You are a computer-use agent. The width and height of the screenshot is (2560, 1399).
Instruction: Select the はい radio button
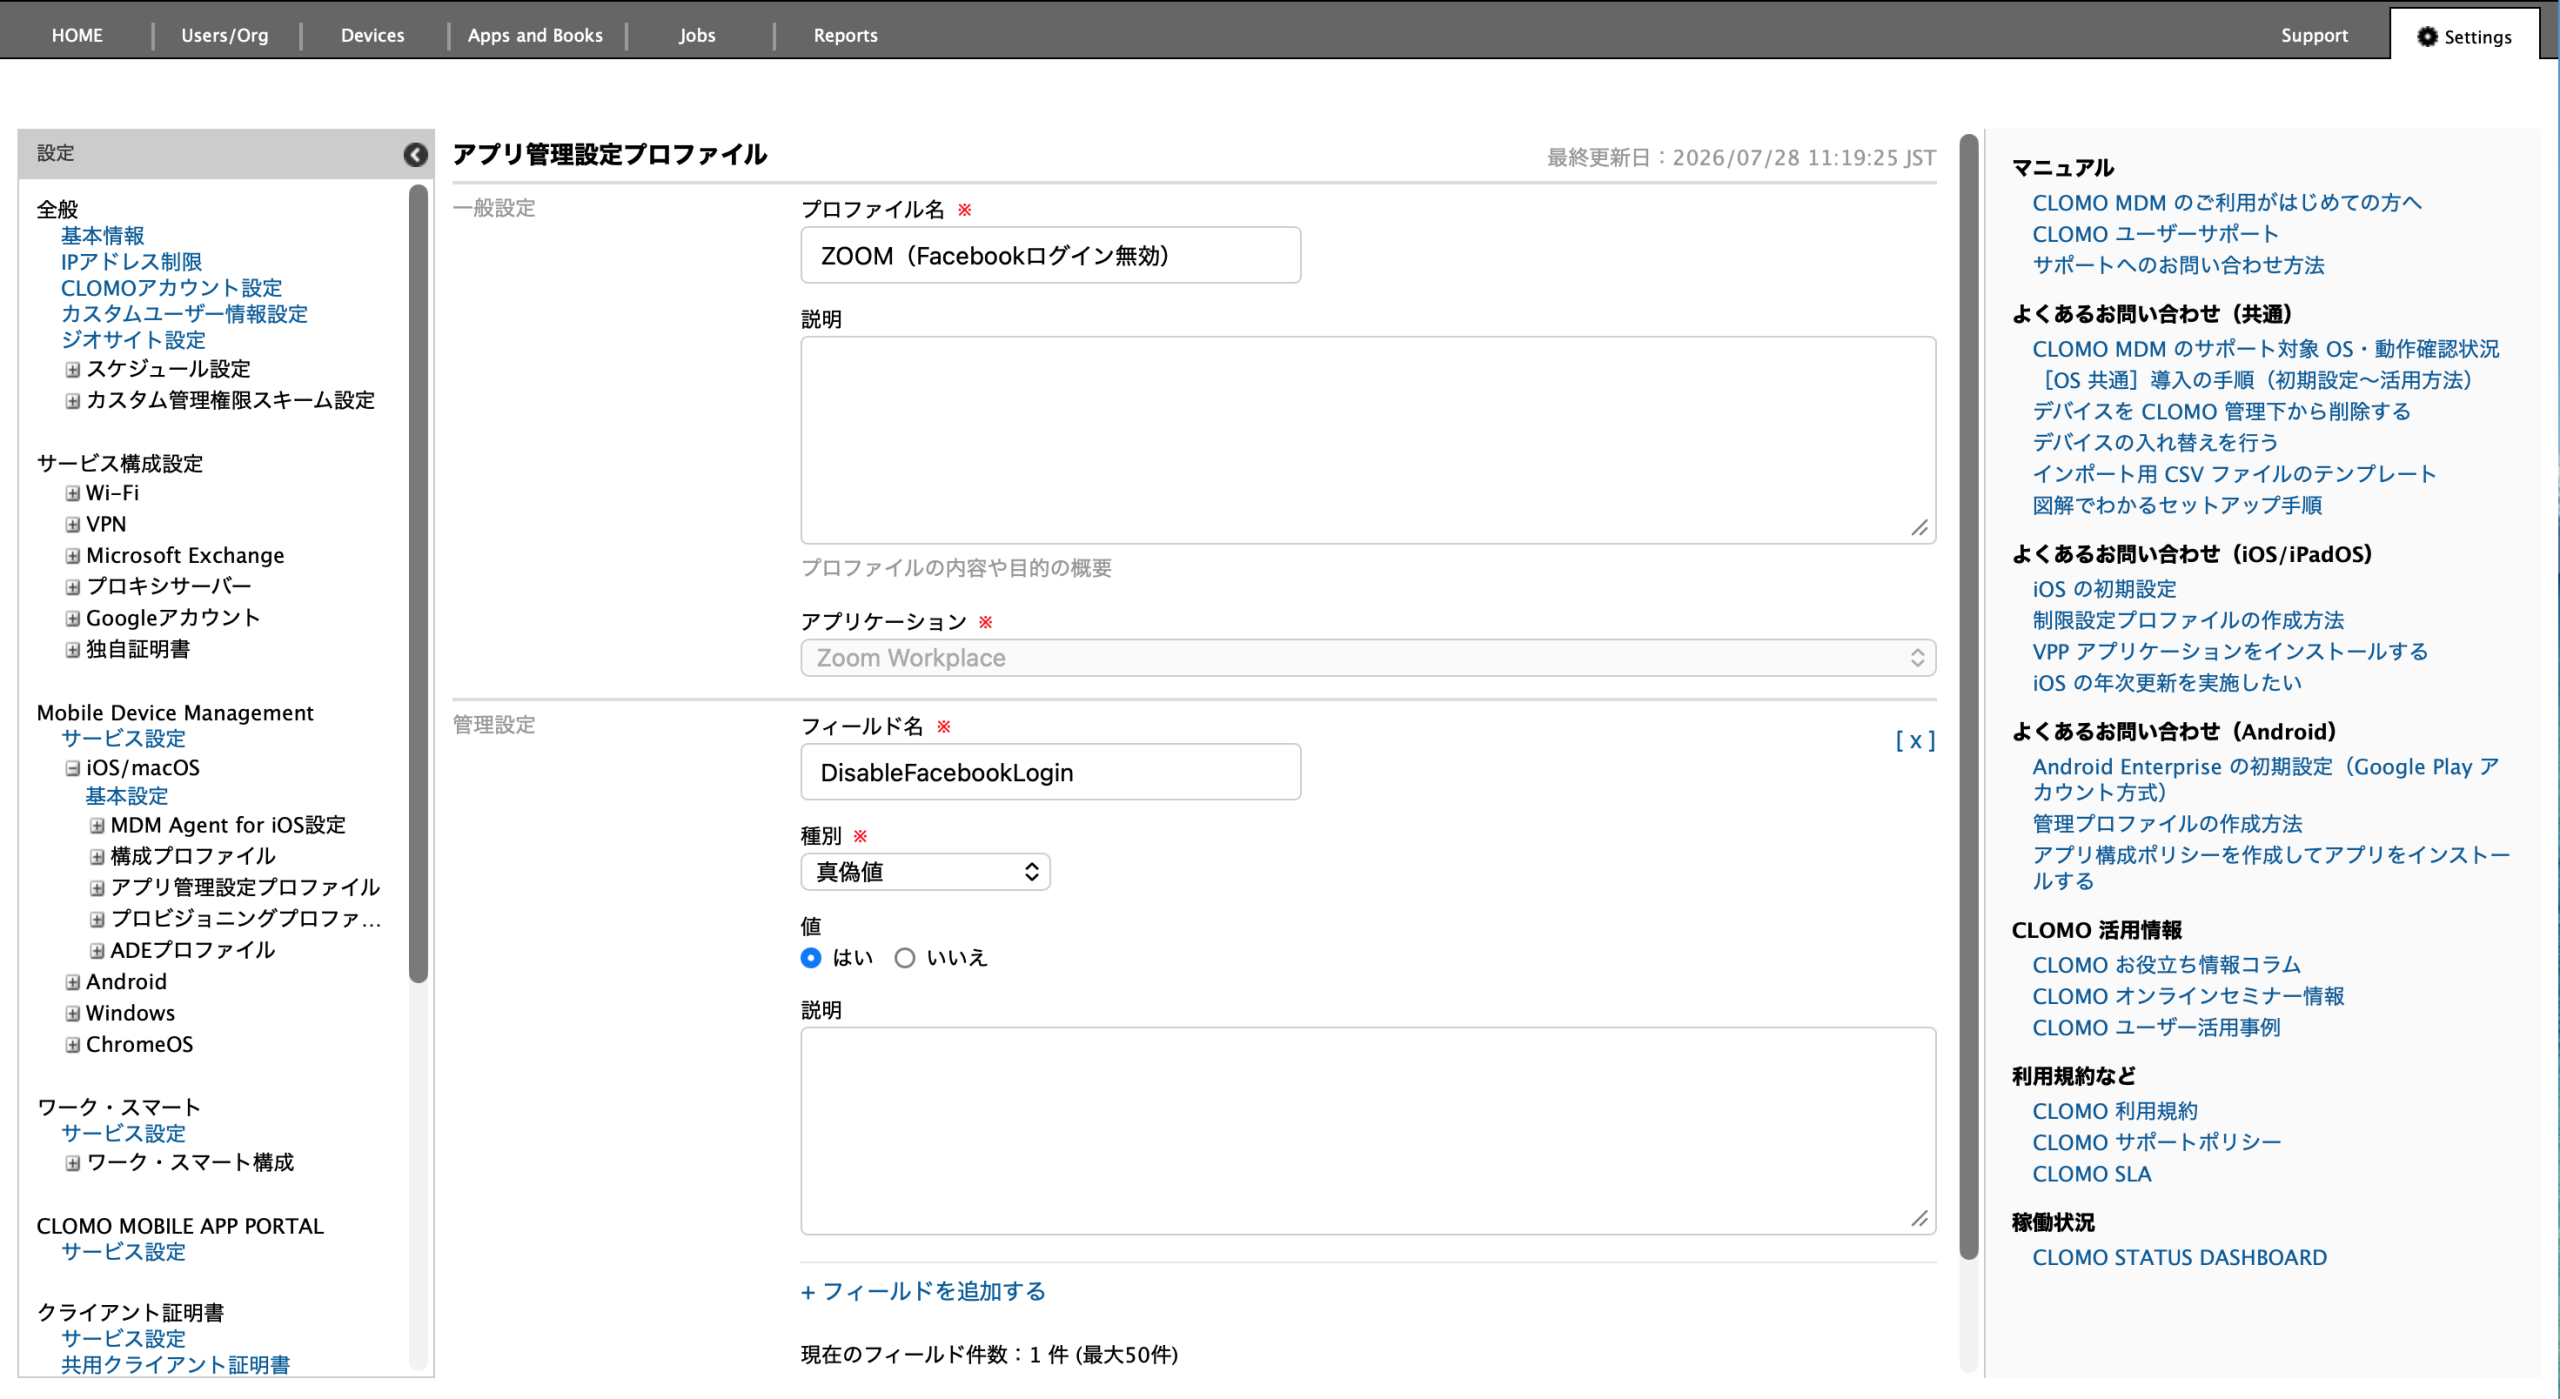coord(811,958)
